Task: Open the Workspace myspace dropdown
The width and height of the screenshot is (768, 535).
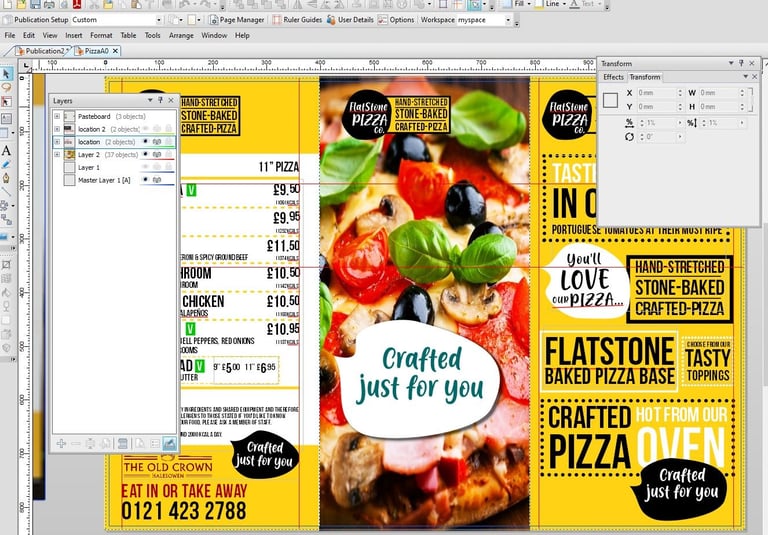Action: click(x=508, y=20)
